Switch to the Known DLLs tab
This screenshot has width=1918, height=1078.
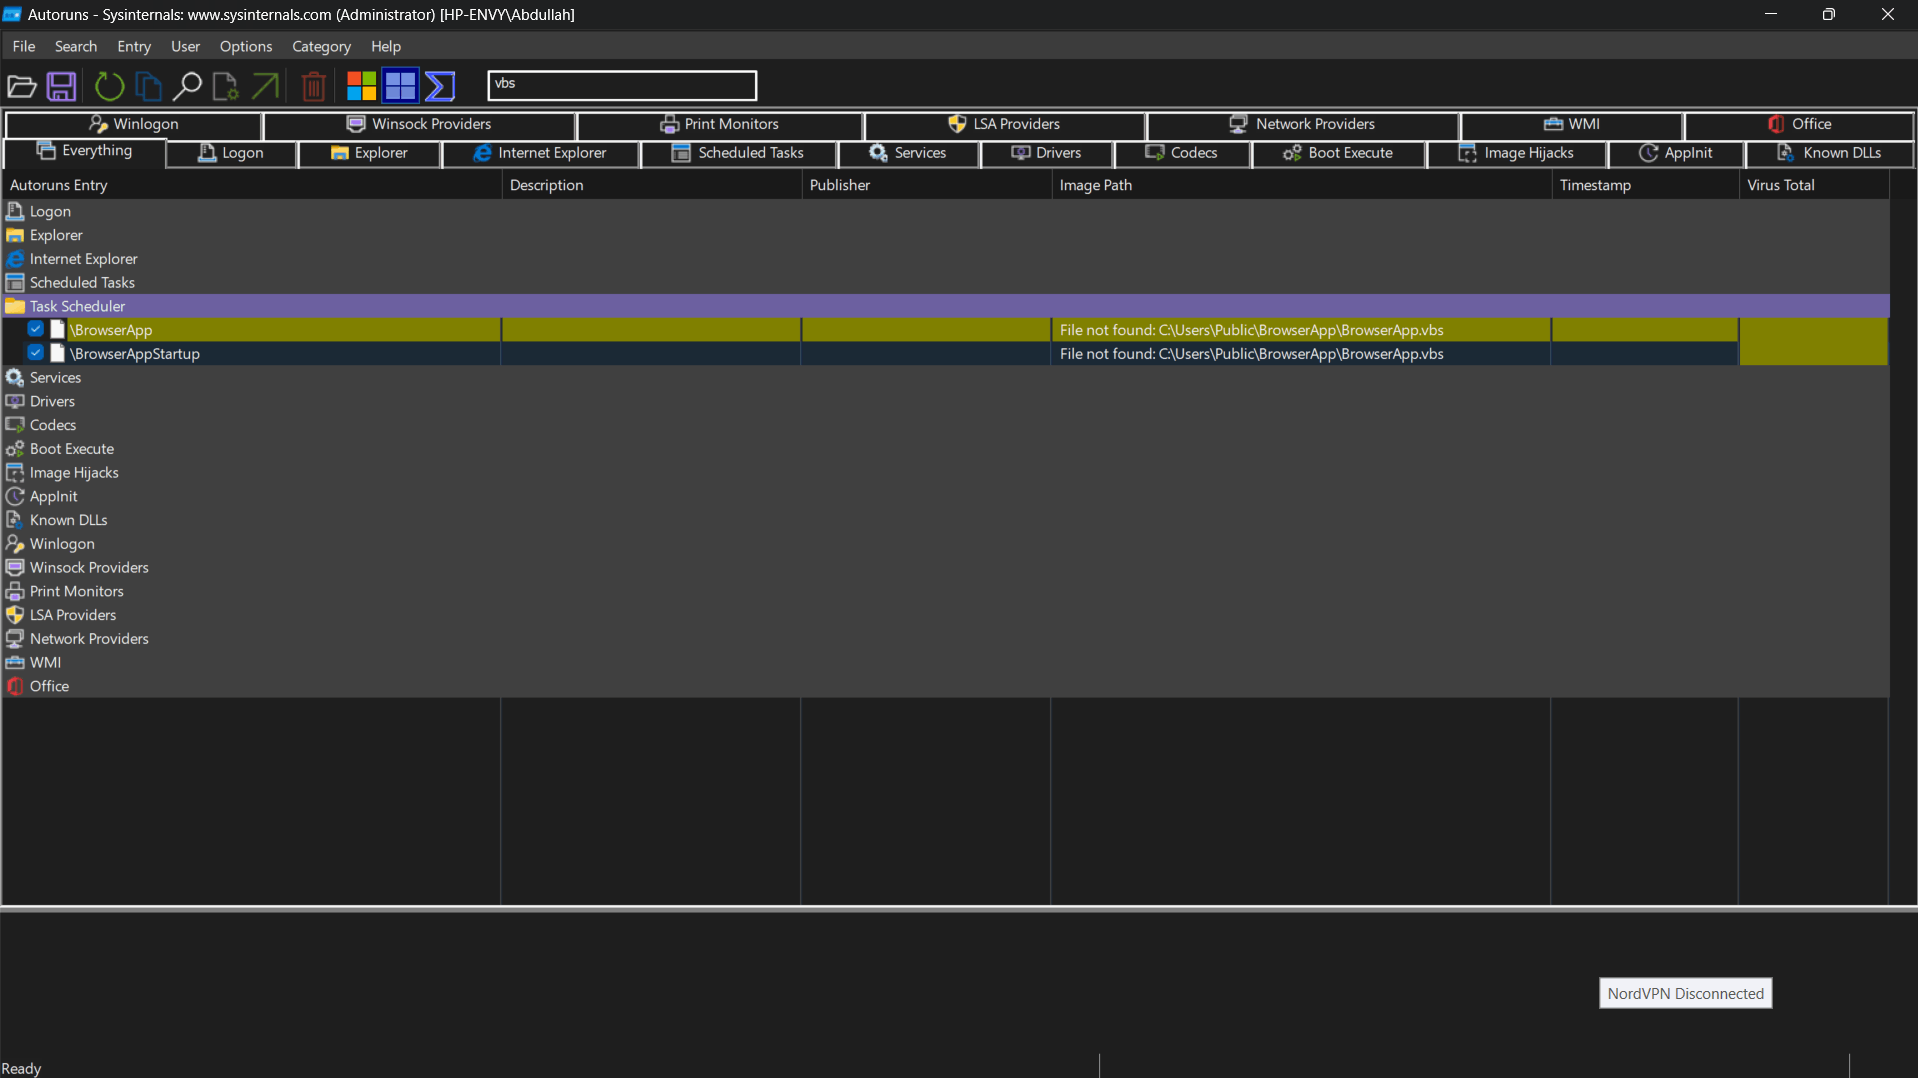click(1829, 153)
